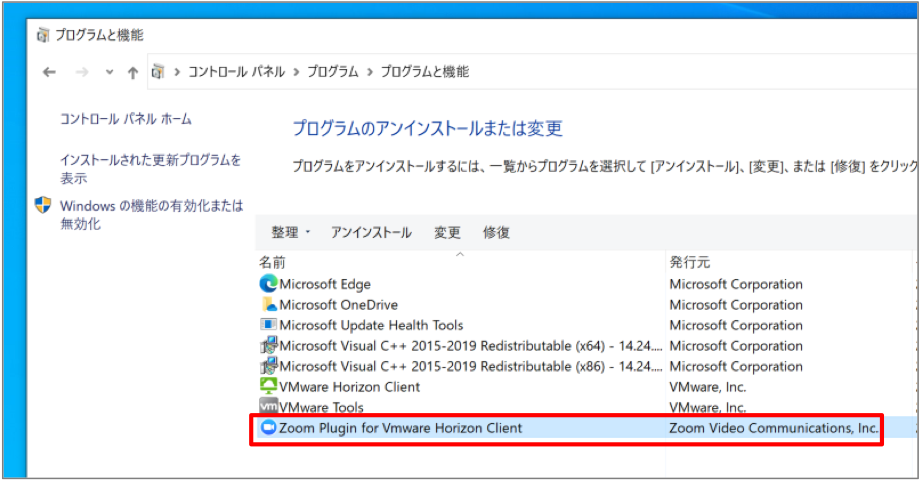Open インストールされた更新プログラムを表示 link

pyautogui.click(x=150, y=168)
